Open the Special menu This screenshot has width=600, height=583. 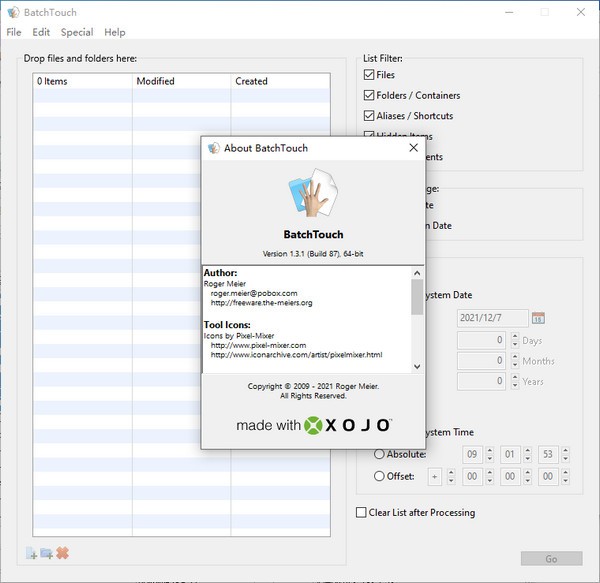(77, 32)
